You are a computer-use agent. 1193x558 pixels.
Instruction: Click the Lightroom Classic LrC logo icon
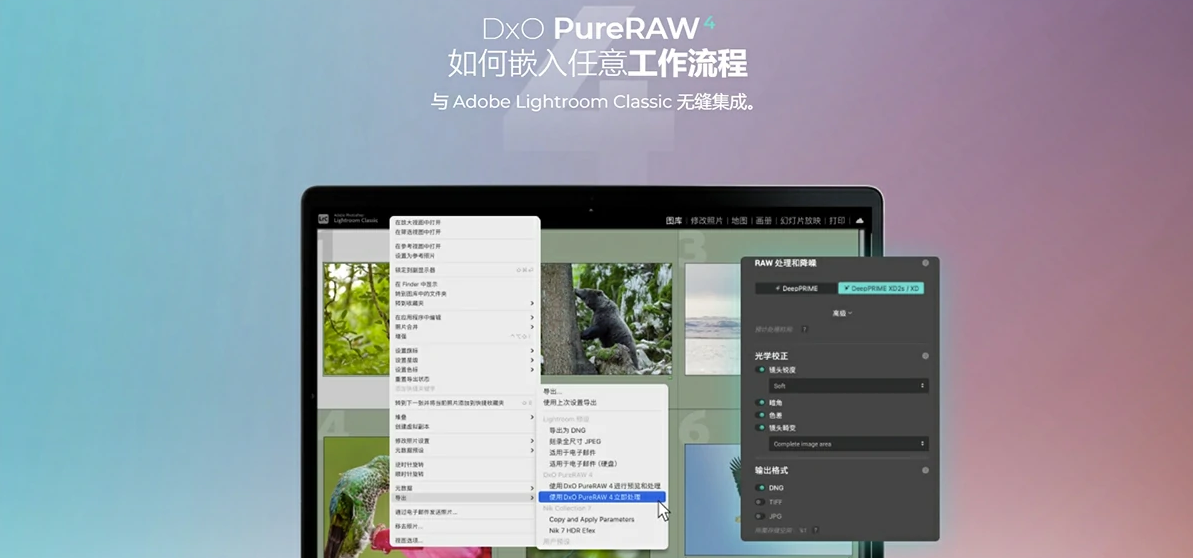323,218
